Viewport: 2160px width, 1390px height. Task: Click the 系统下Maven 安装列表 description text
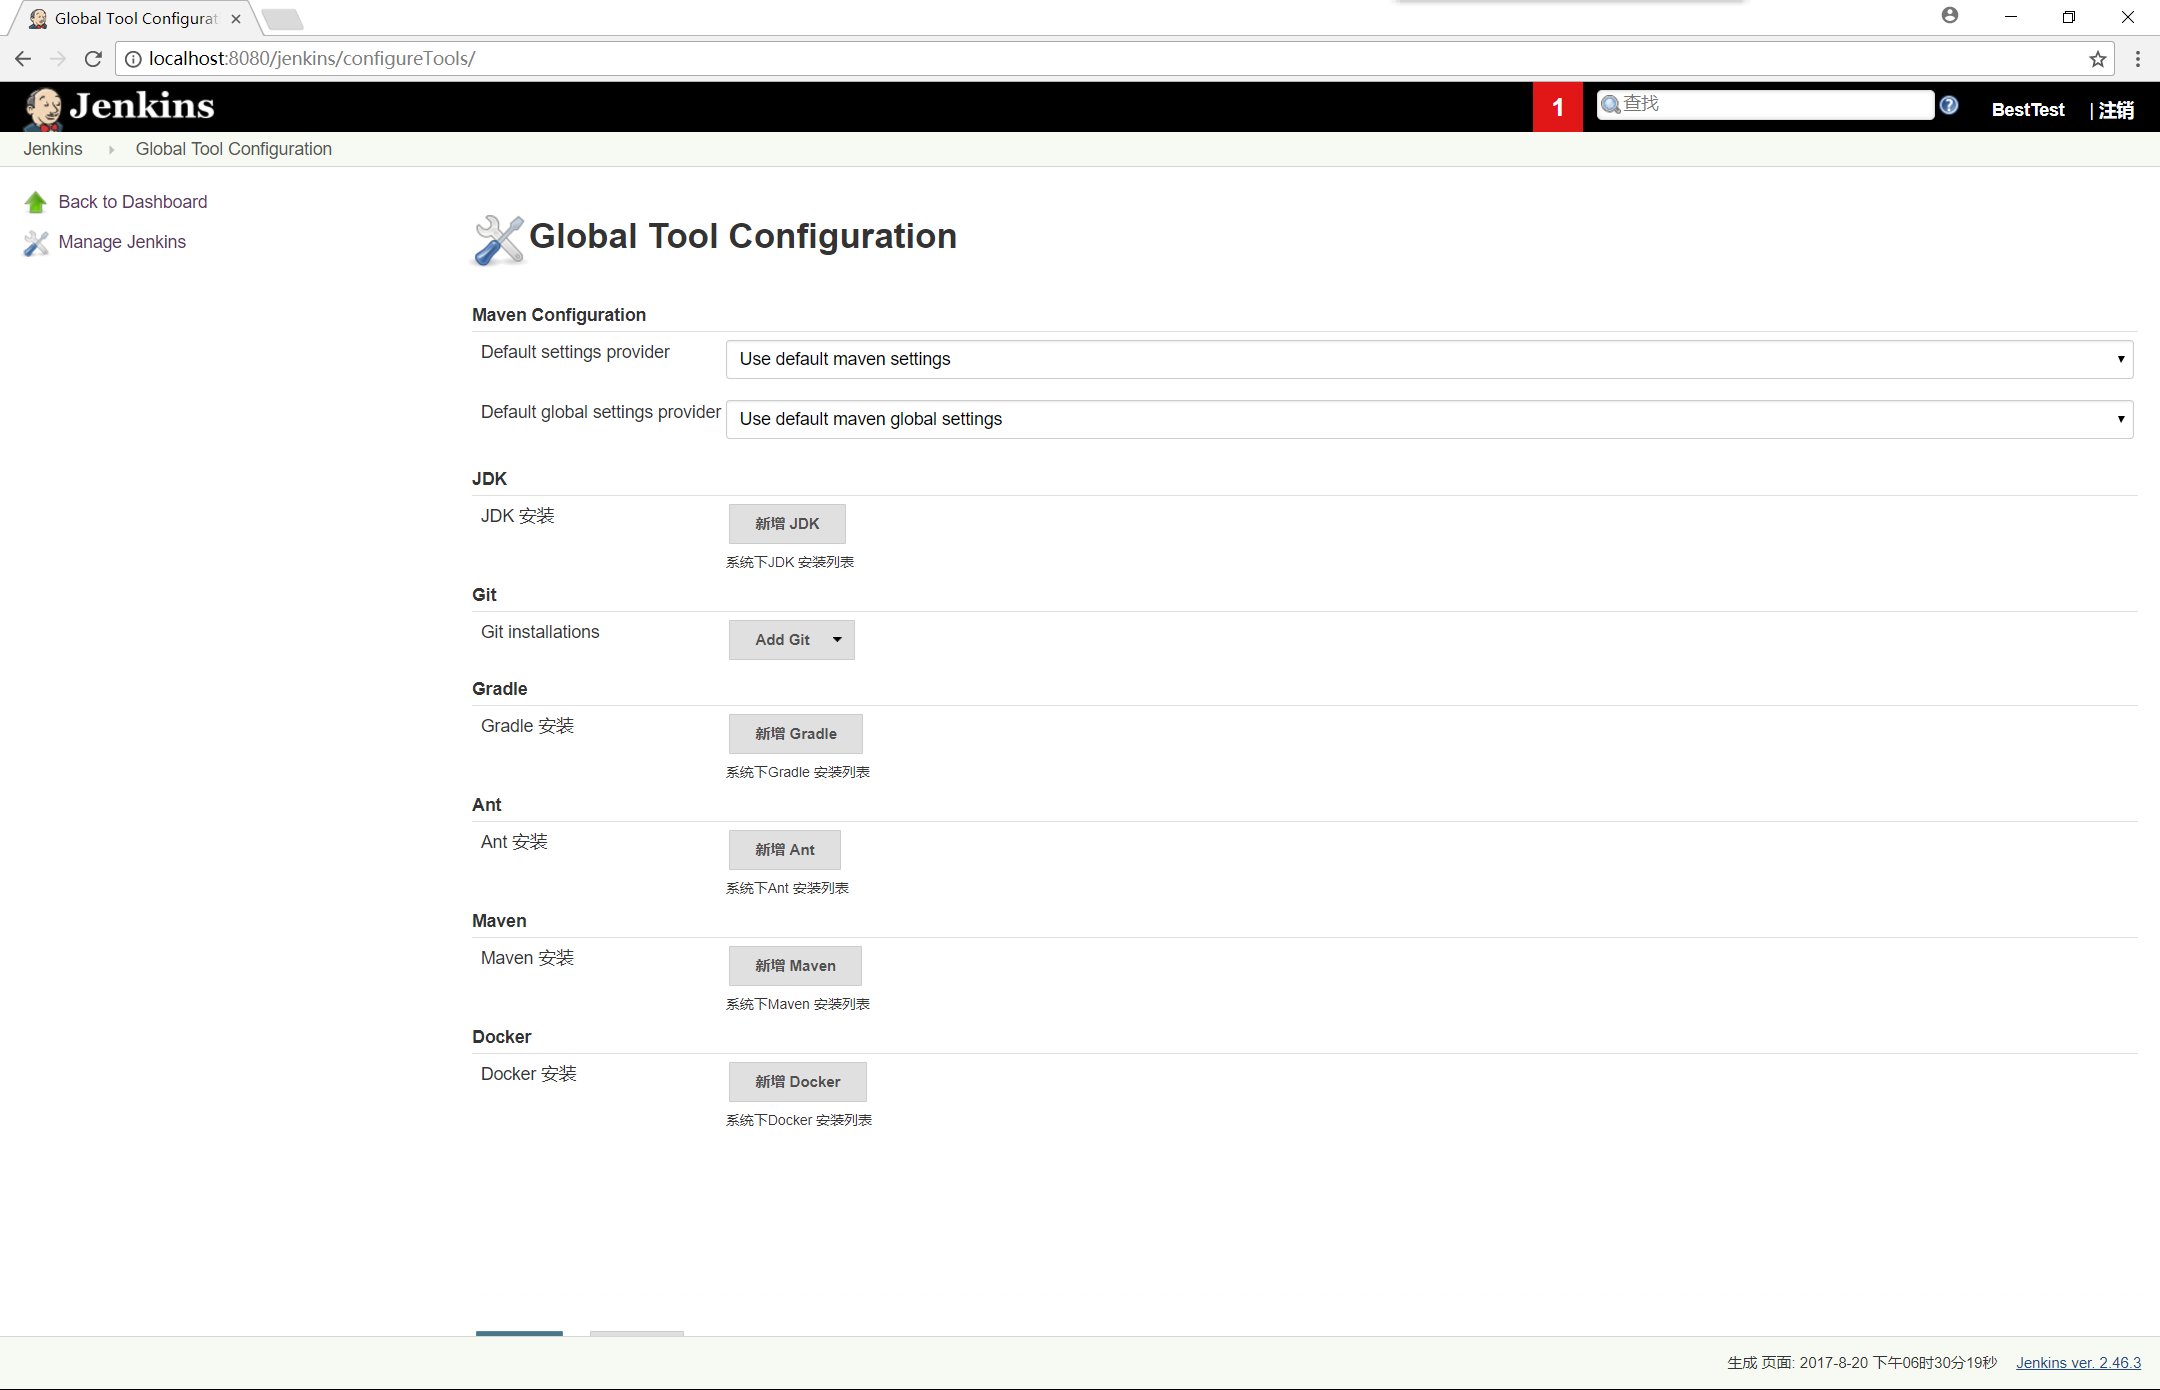pyautogui.click(x=798, y=1004)
